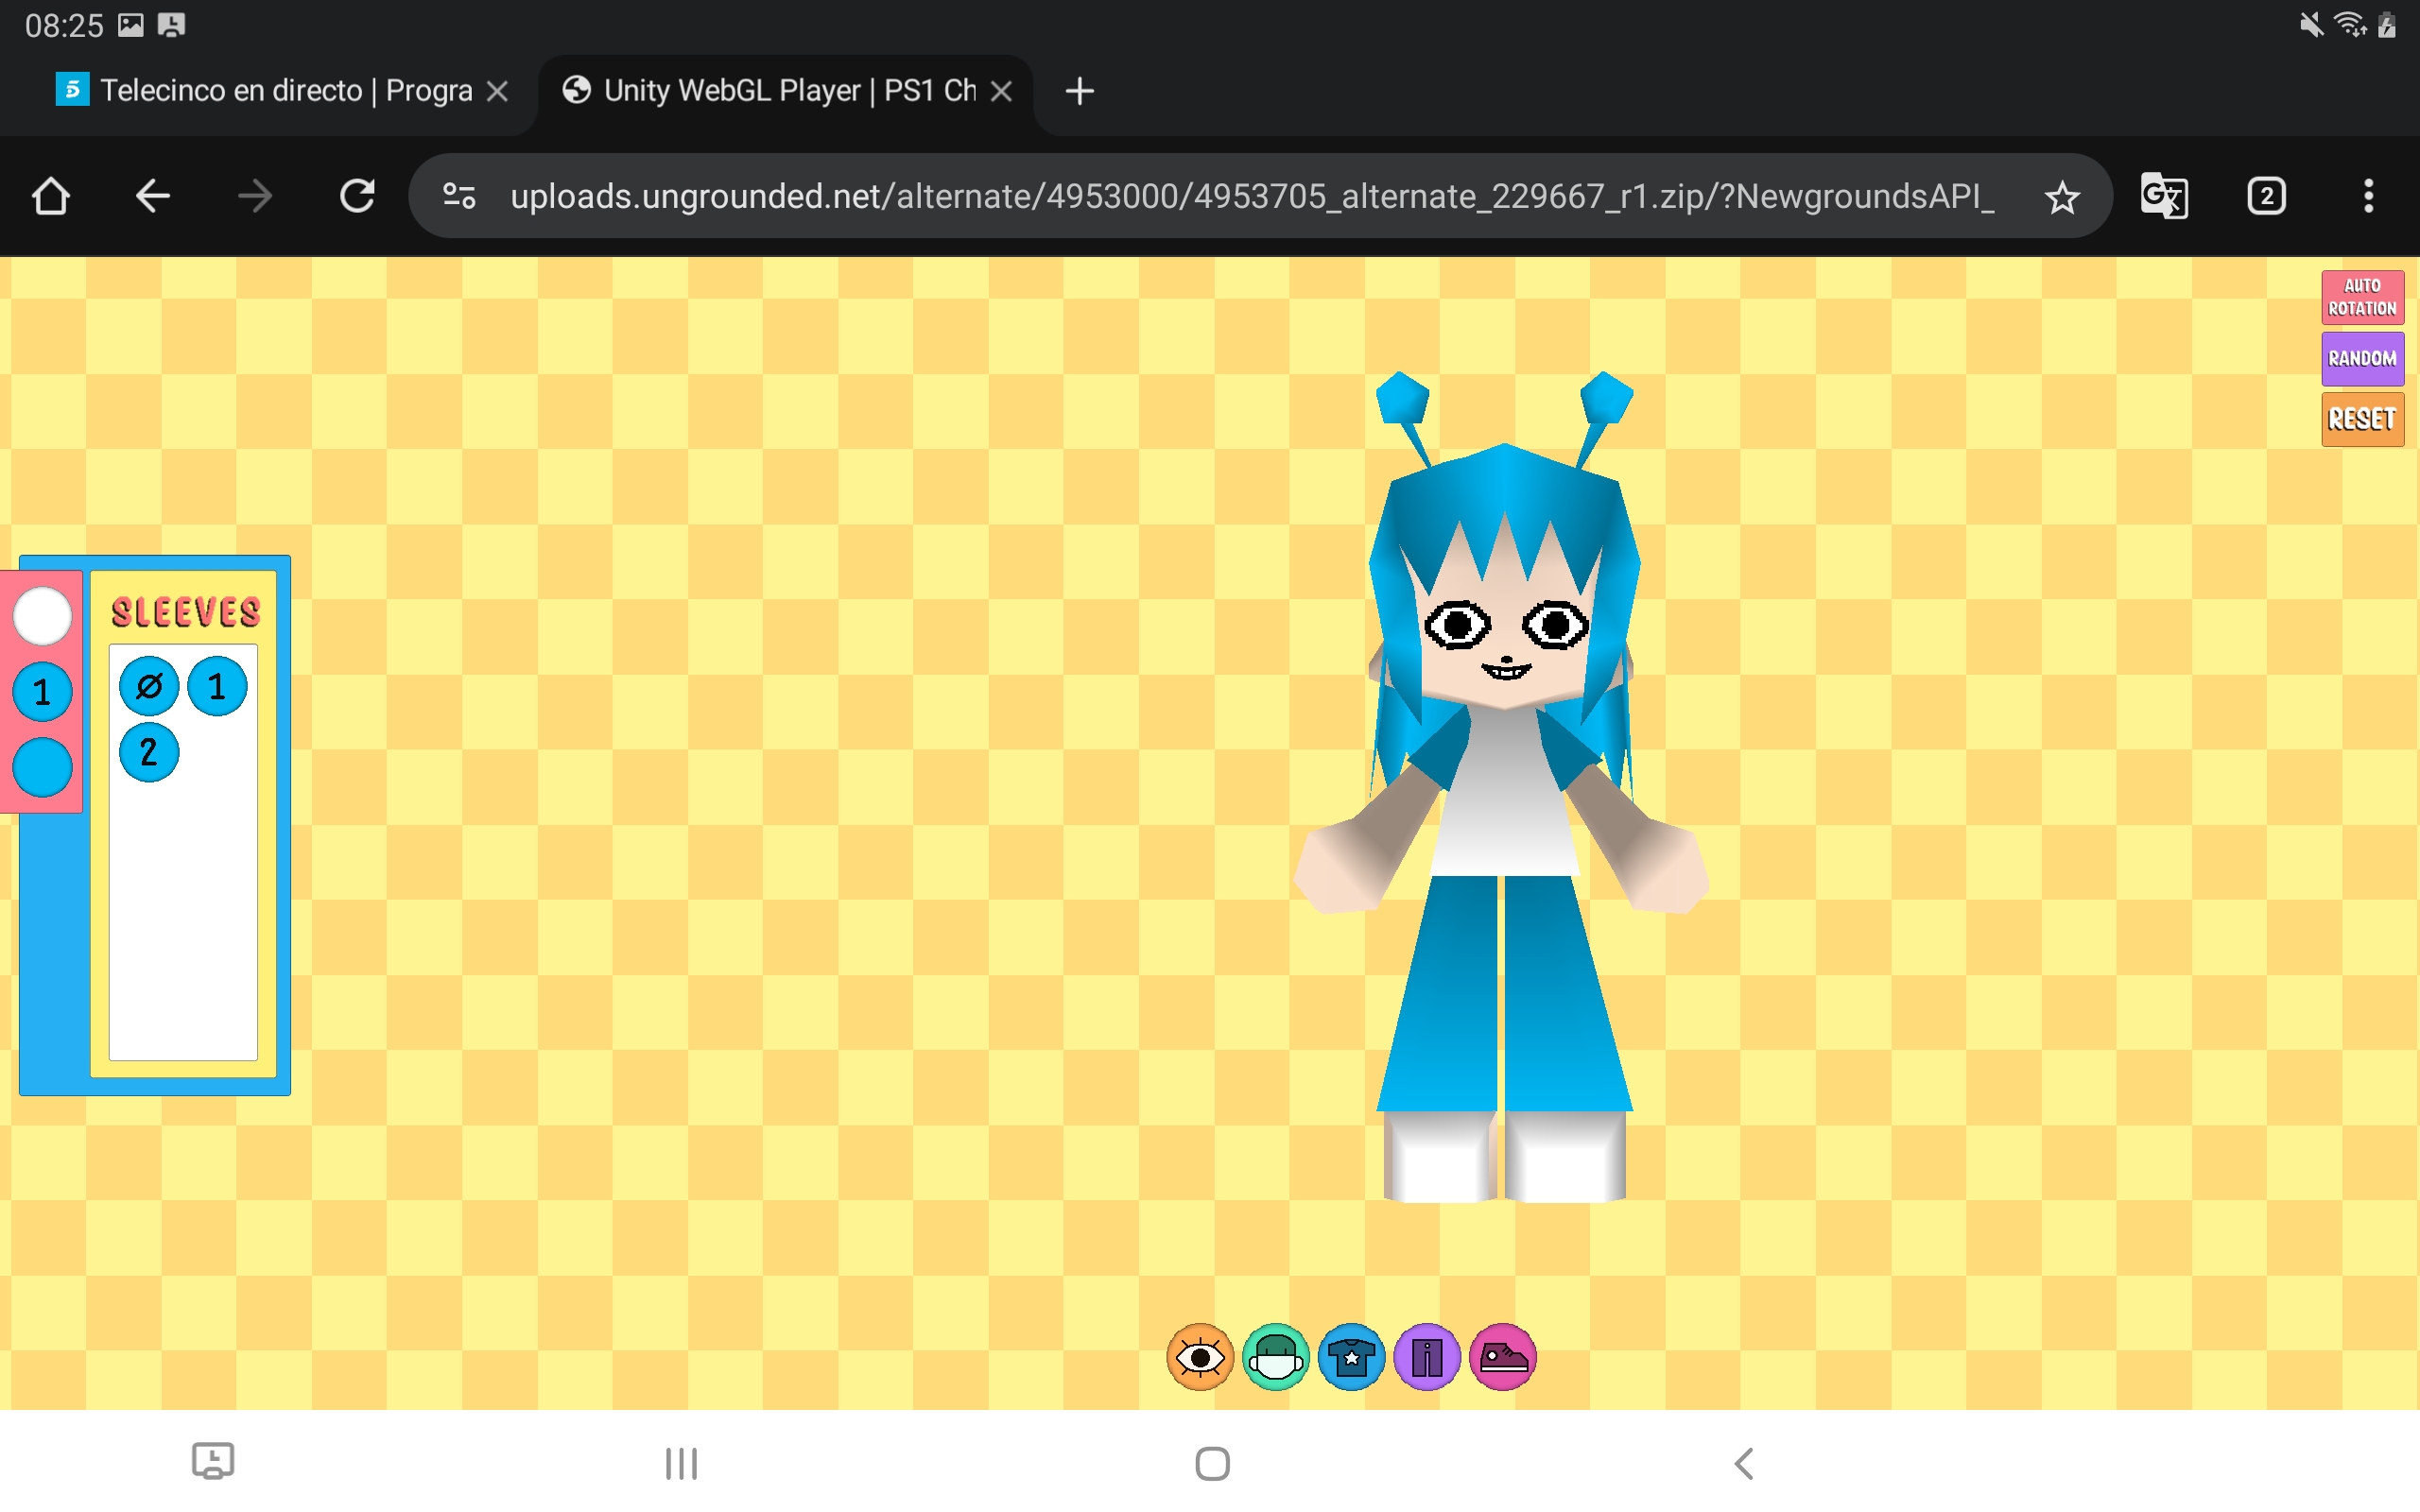Tap the Android home button
This screenshot has width=2420, height=1512.
[1212, 1463]
